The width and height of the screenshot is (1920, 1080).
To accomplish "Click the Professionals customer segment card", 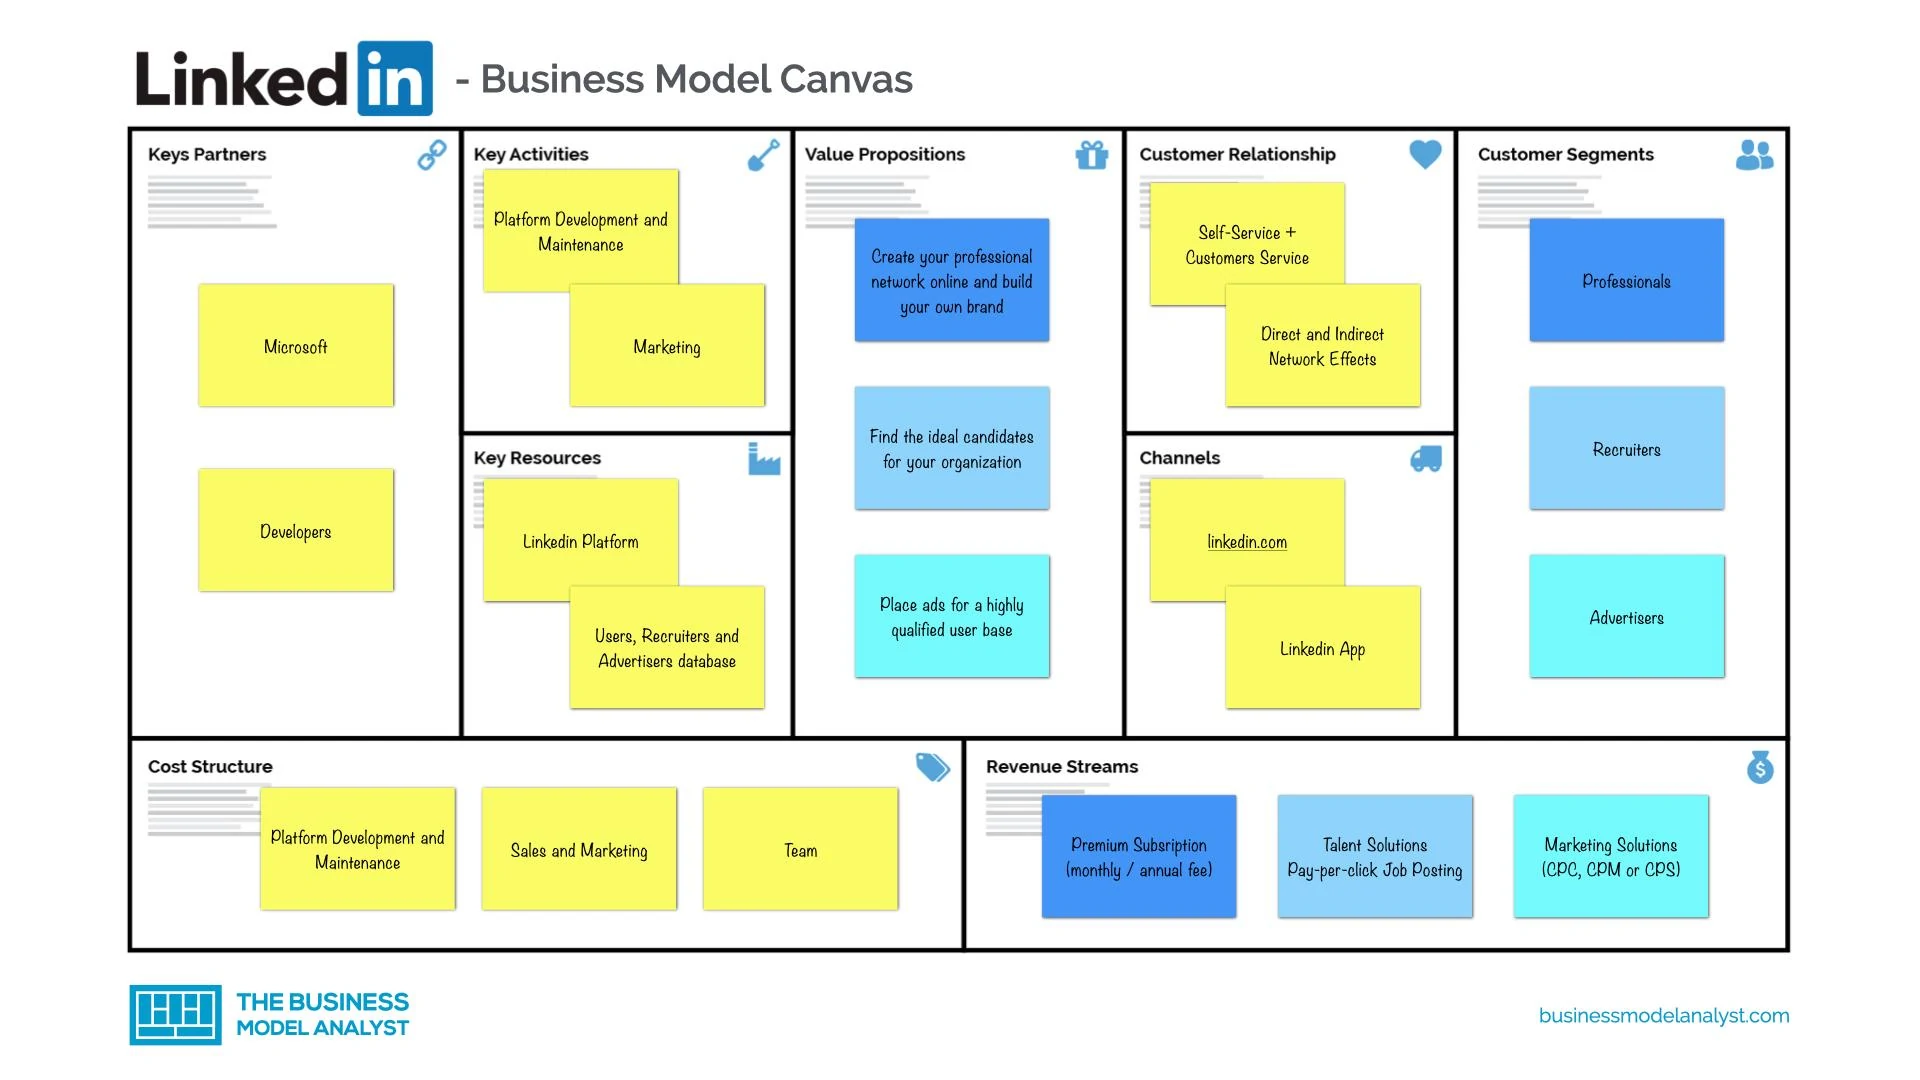I will (x=1626, y=281).
